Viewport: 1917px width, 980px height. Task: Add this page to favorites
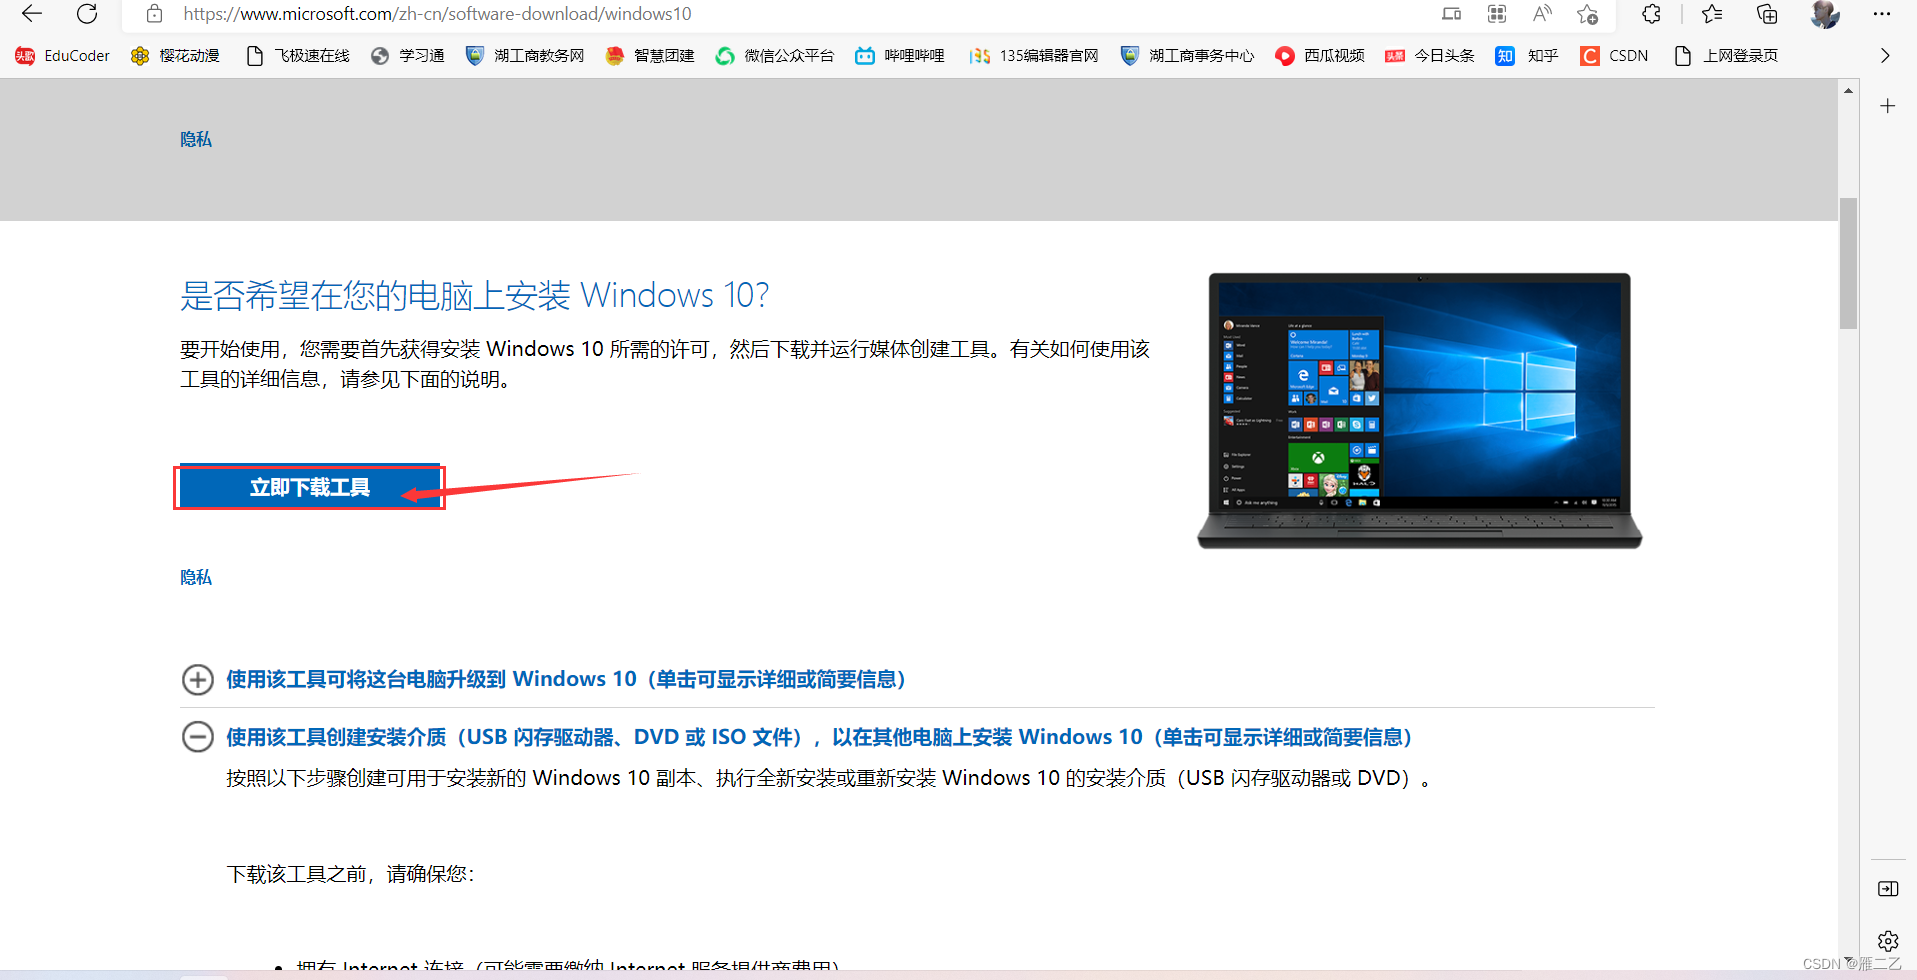tap(1588, 14)
